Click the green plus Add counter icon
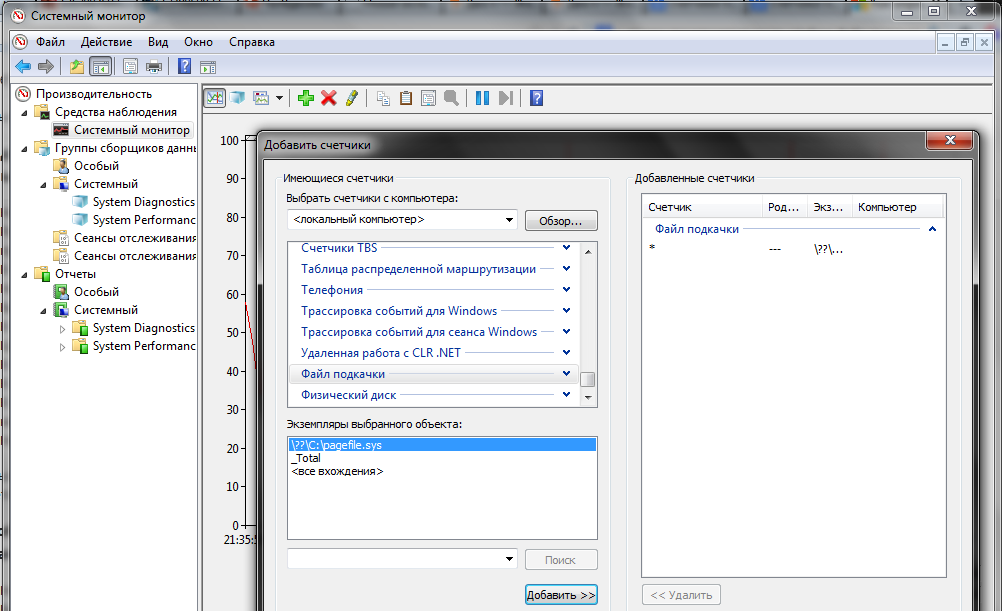The height and width of the screenshot is (611, 1002). coord(305,98)
